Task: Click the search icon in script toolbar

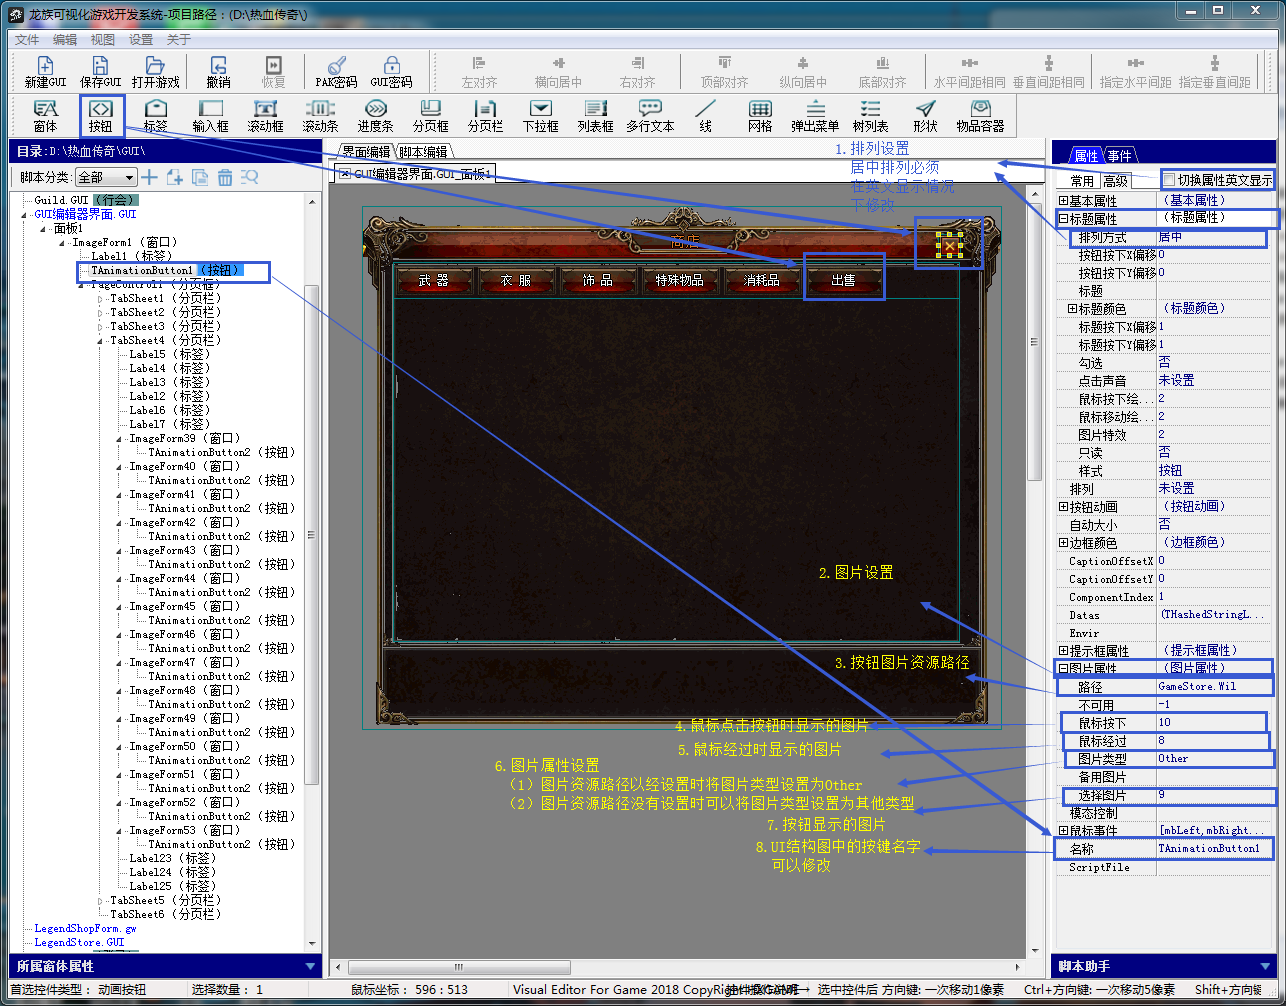Action: [249, 177]
